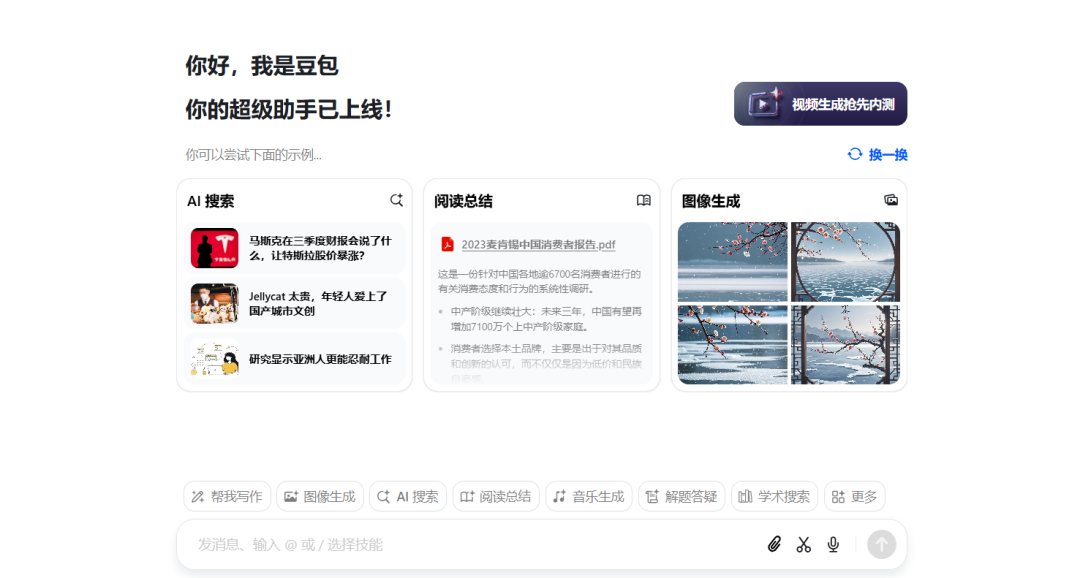The height and width of the screenshot is (578, 1080).
Task: Click the paperclip attachment icon
Action: (774, 545)
